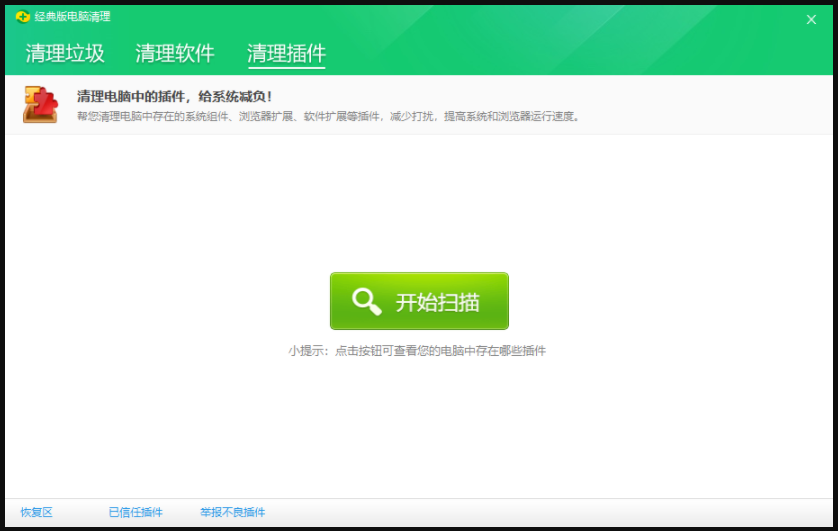Screen dimensions: 838x531
Task: Open the 已信任插件 link
Action: tap(135, 512)
